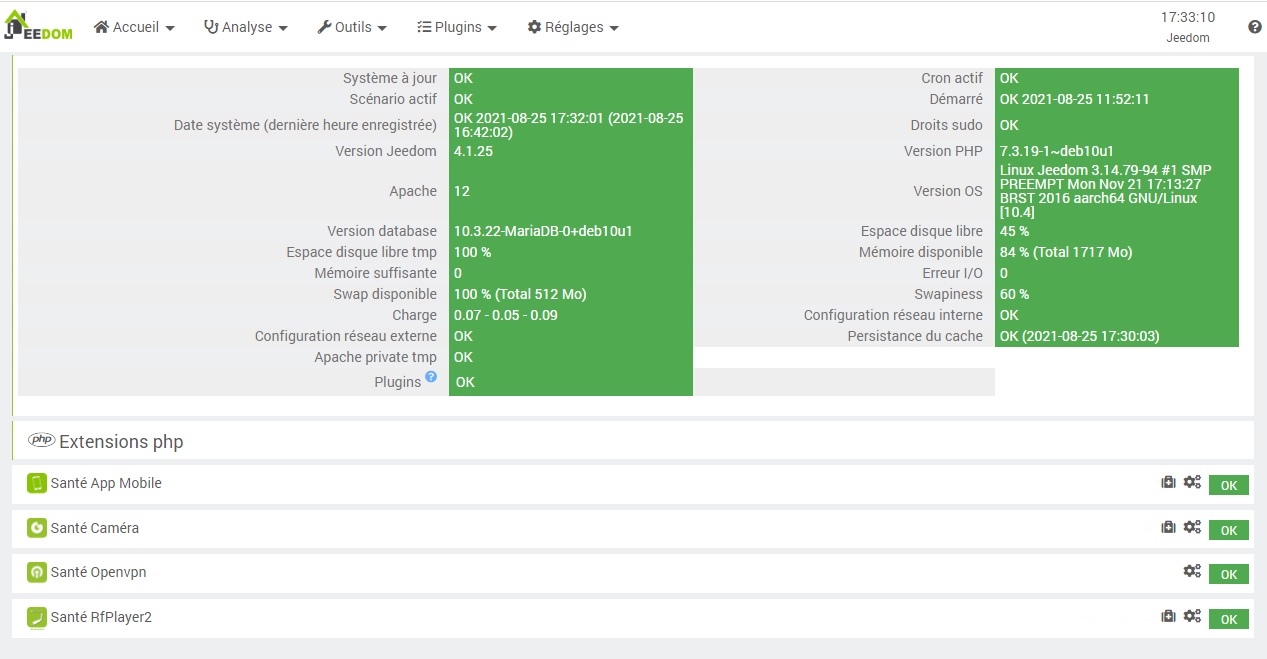Select Swapiness value 60 %

coord(1015,294)
